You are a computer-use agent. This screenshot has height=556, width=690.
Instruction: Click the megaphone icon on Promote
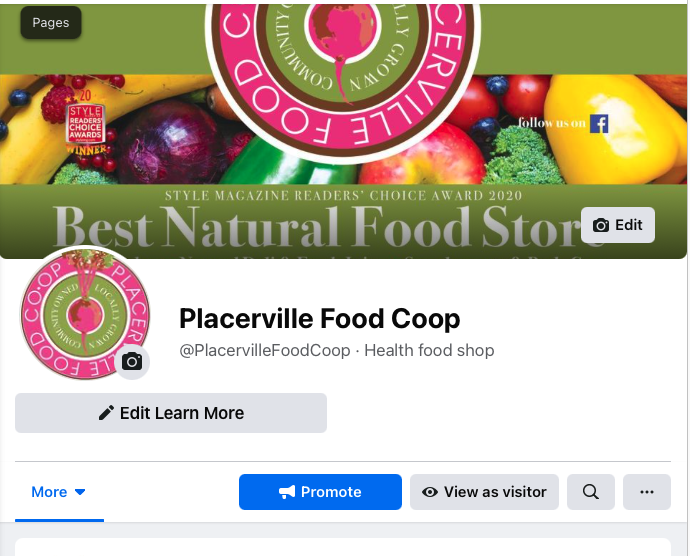pyautogui.click(x=287, y=492)
